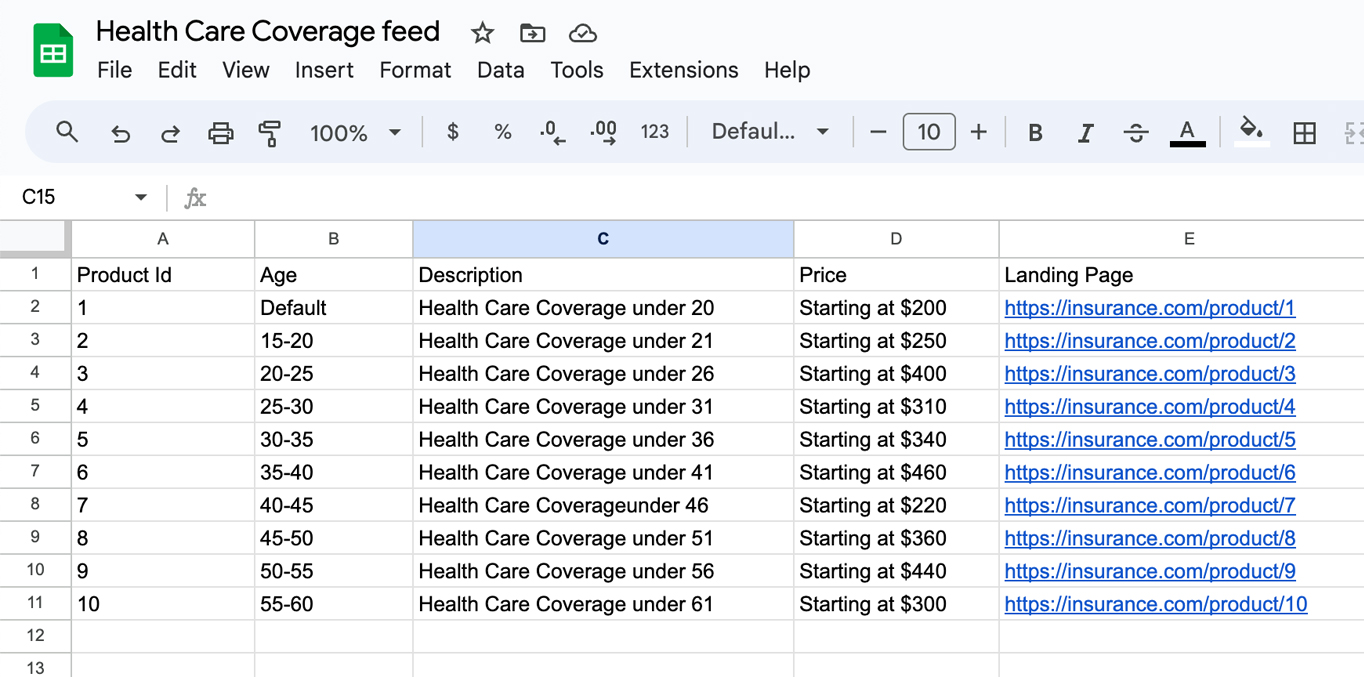Toggle strikethrough formatting

pos(1135,133)
